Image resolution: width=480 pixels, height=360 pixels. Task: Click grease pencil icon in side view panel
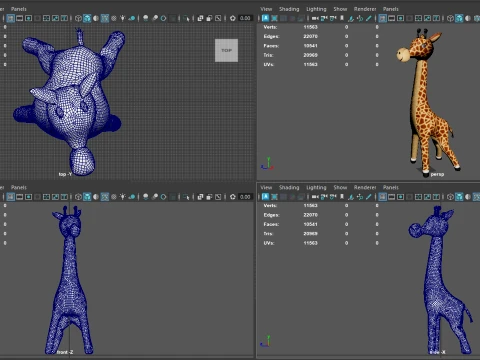(x=369, y=197)
